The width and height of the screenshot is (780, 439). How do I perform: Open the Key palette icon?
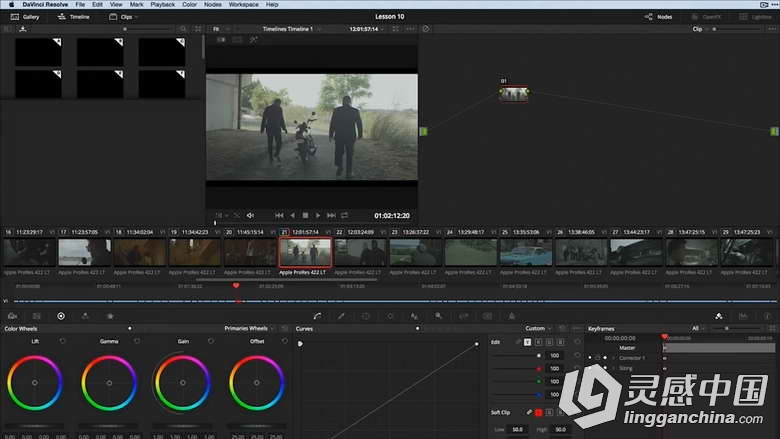click(x=438, y=316)
